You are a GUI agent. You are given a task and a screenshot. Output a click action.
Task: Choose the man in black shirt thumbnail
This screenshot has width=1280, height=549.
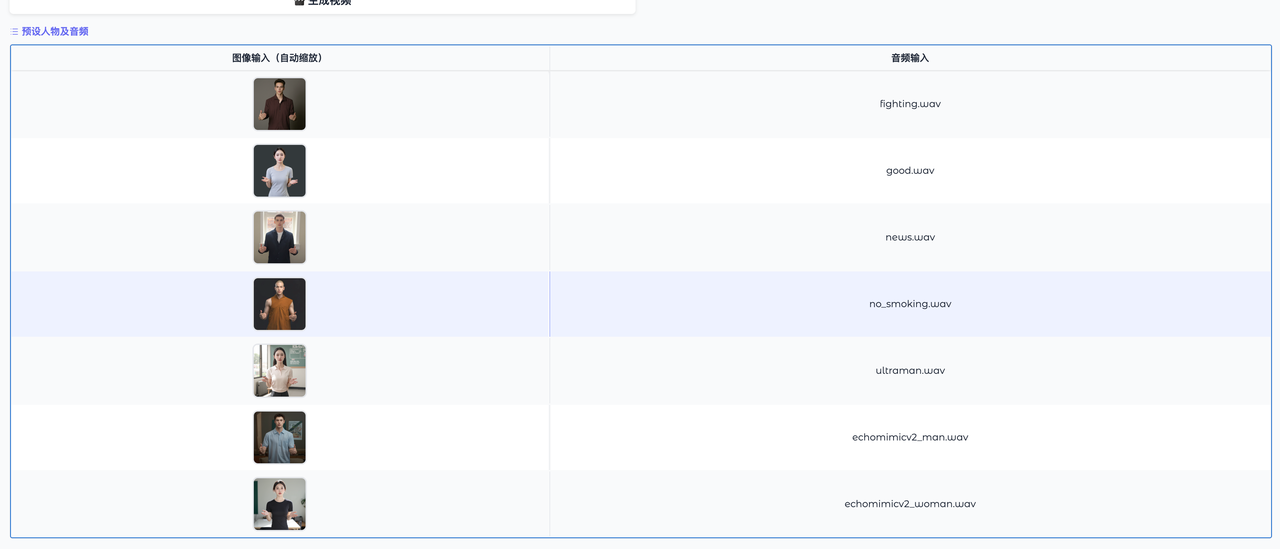[279, 237]
